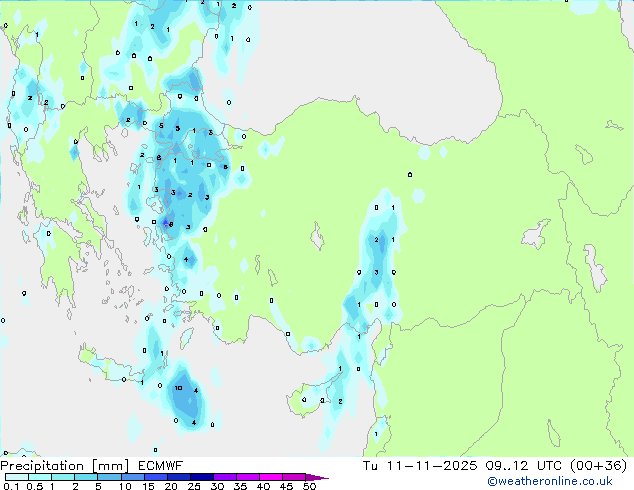
Task: Select the legend label 15
Action: pyautogui.click(x=148, y=486)
